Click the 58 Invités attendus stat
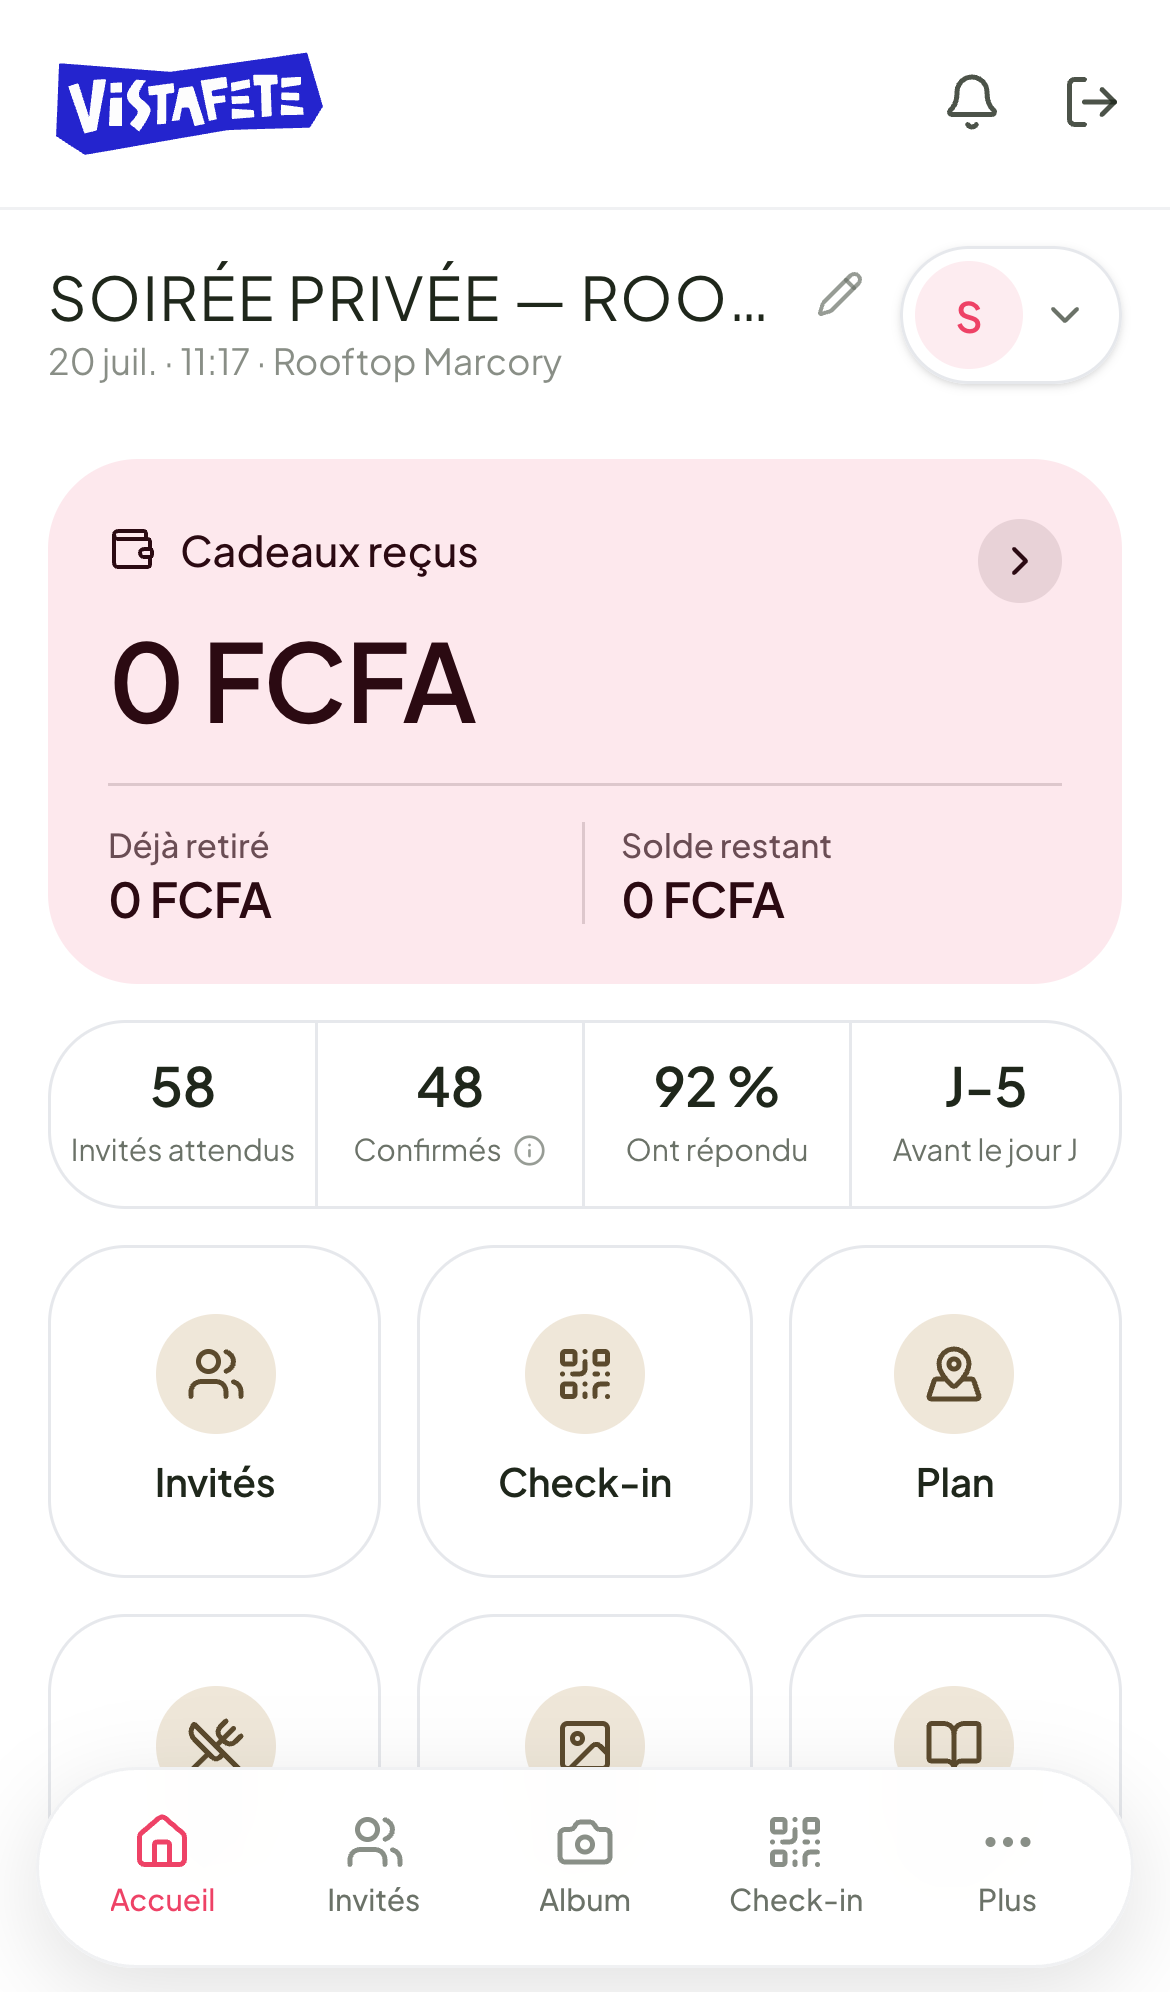Screen dimensions: 1170x1992 tap(183, 1114)
